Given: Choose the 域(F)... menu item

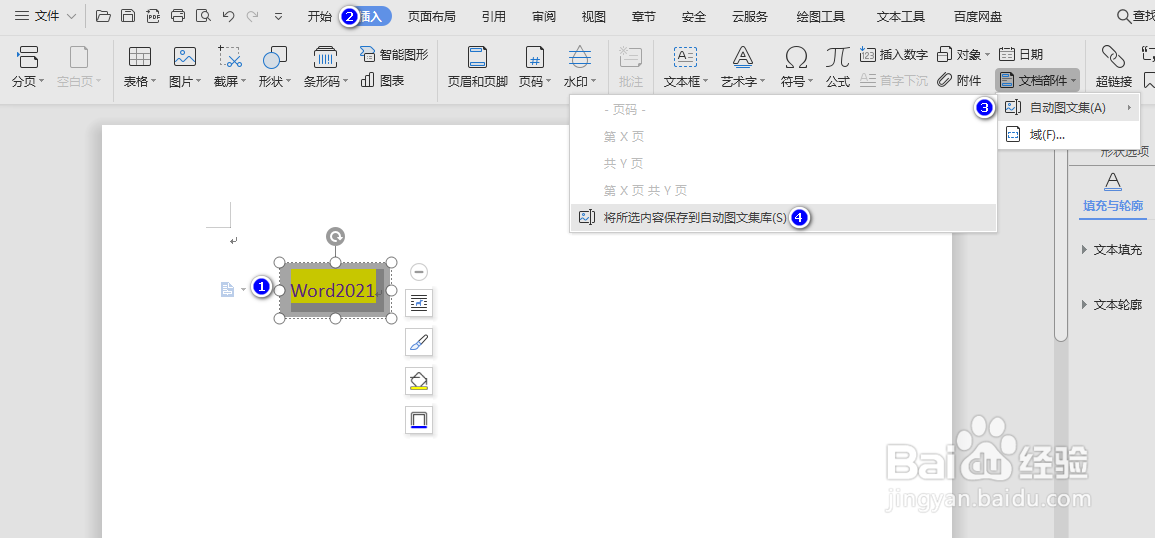Looking at the screenshot, I should click(x=1069, y=134).
